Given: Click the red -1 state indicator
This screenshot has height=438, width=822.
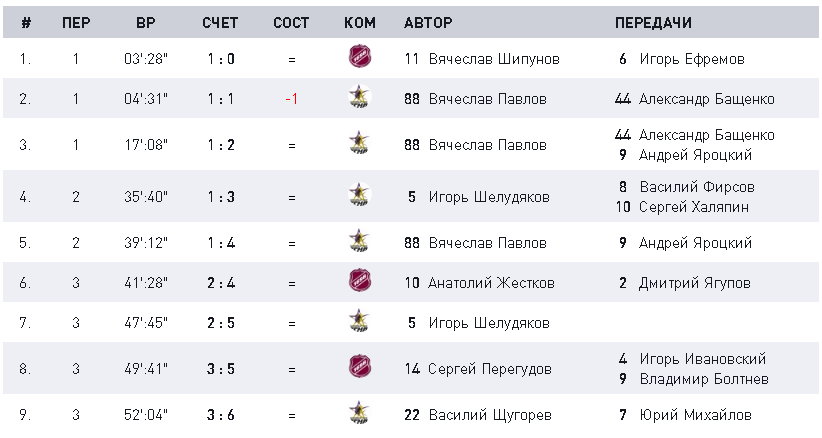Looking at the screenshot, I should (x=291, y=98).
